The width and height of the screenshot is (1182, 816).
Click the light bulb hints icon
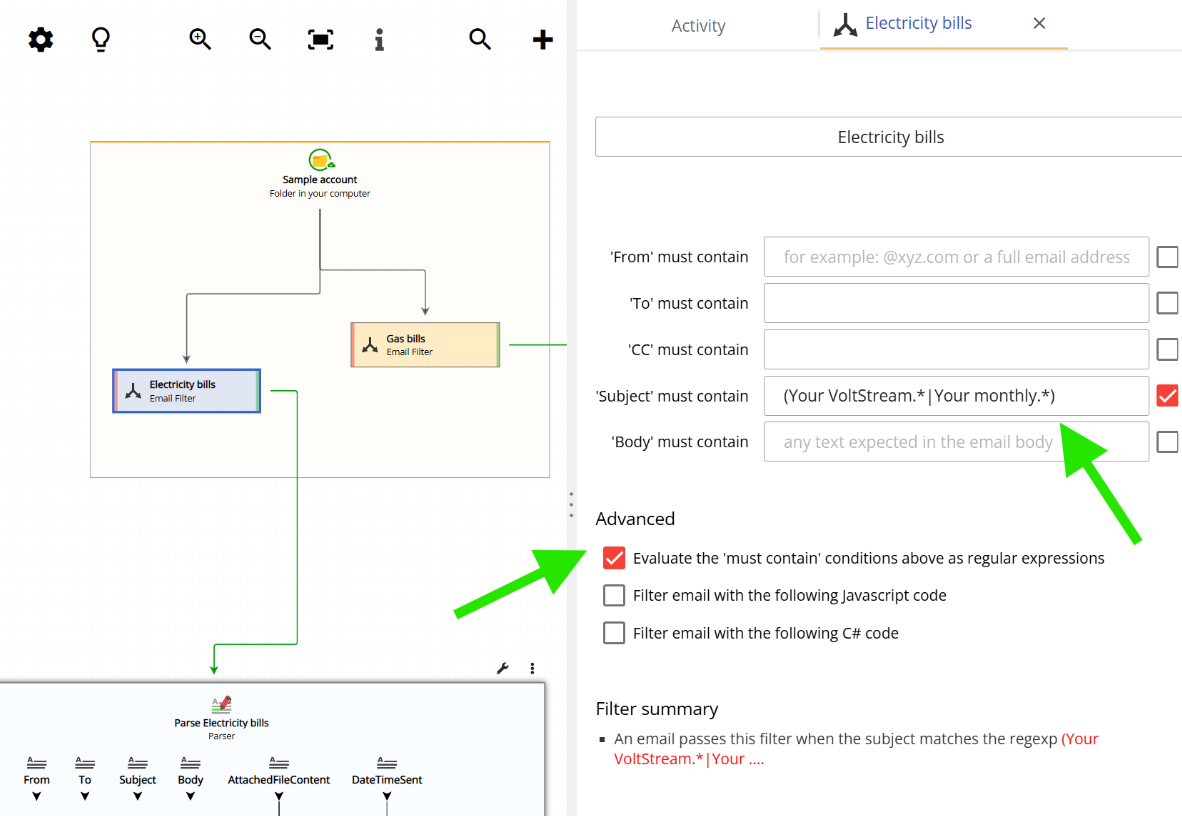[100, 39]
